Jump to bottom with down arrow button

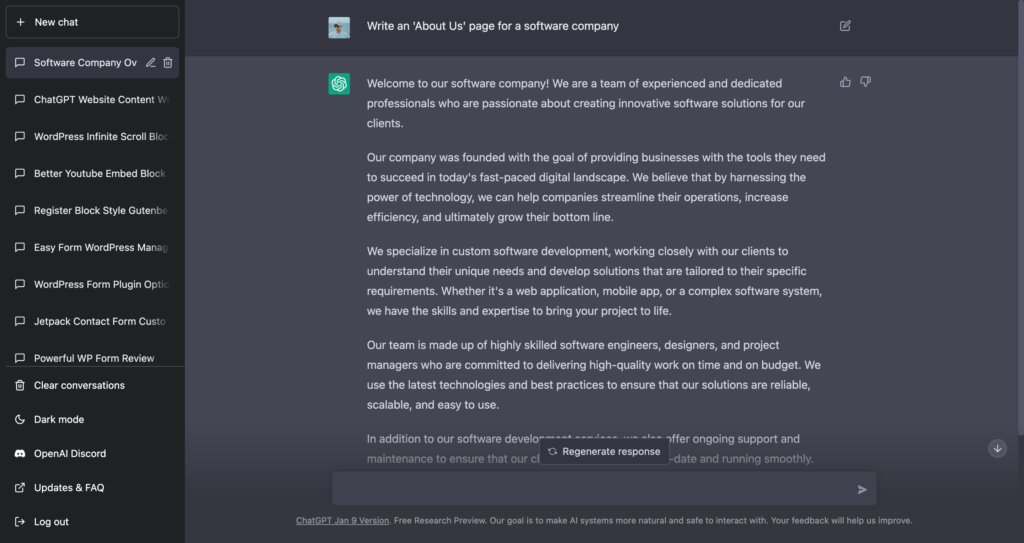click(x=997, y=448)
